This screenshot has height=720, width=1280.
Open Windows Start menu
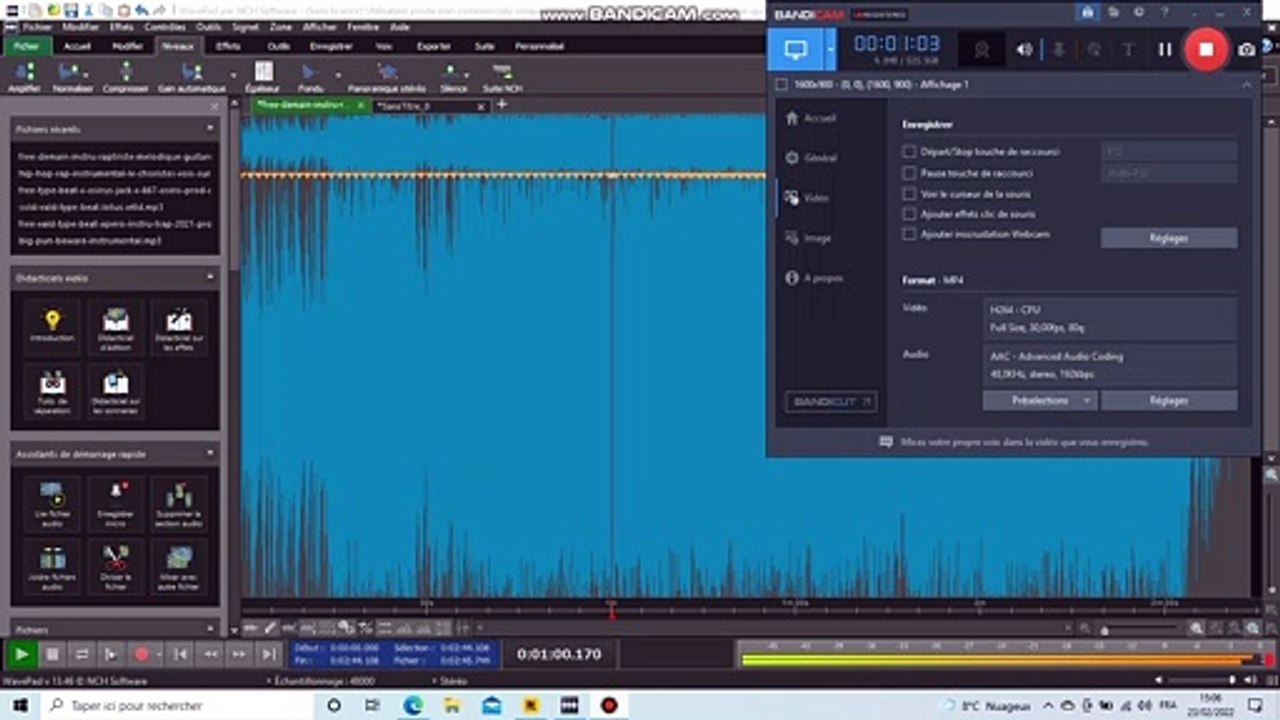22,705
